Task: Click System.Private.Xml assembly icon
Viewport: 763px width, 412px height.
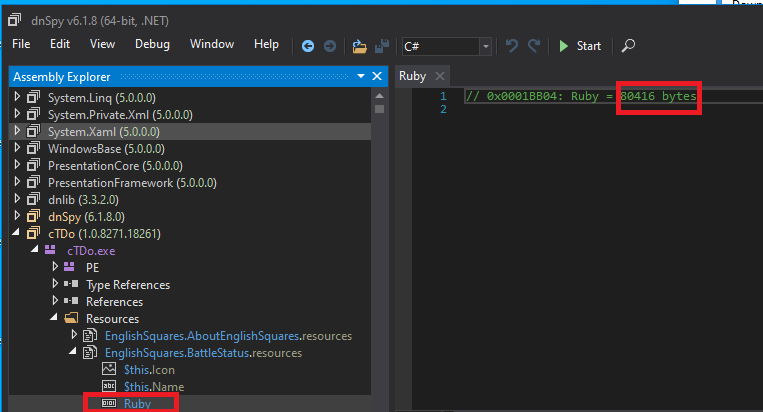Action: [x=33, y=114]
